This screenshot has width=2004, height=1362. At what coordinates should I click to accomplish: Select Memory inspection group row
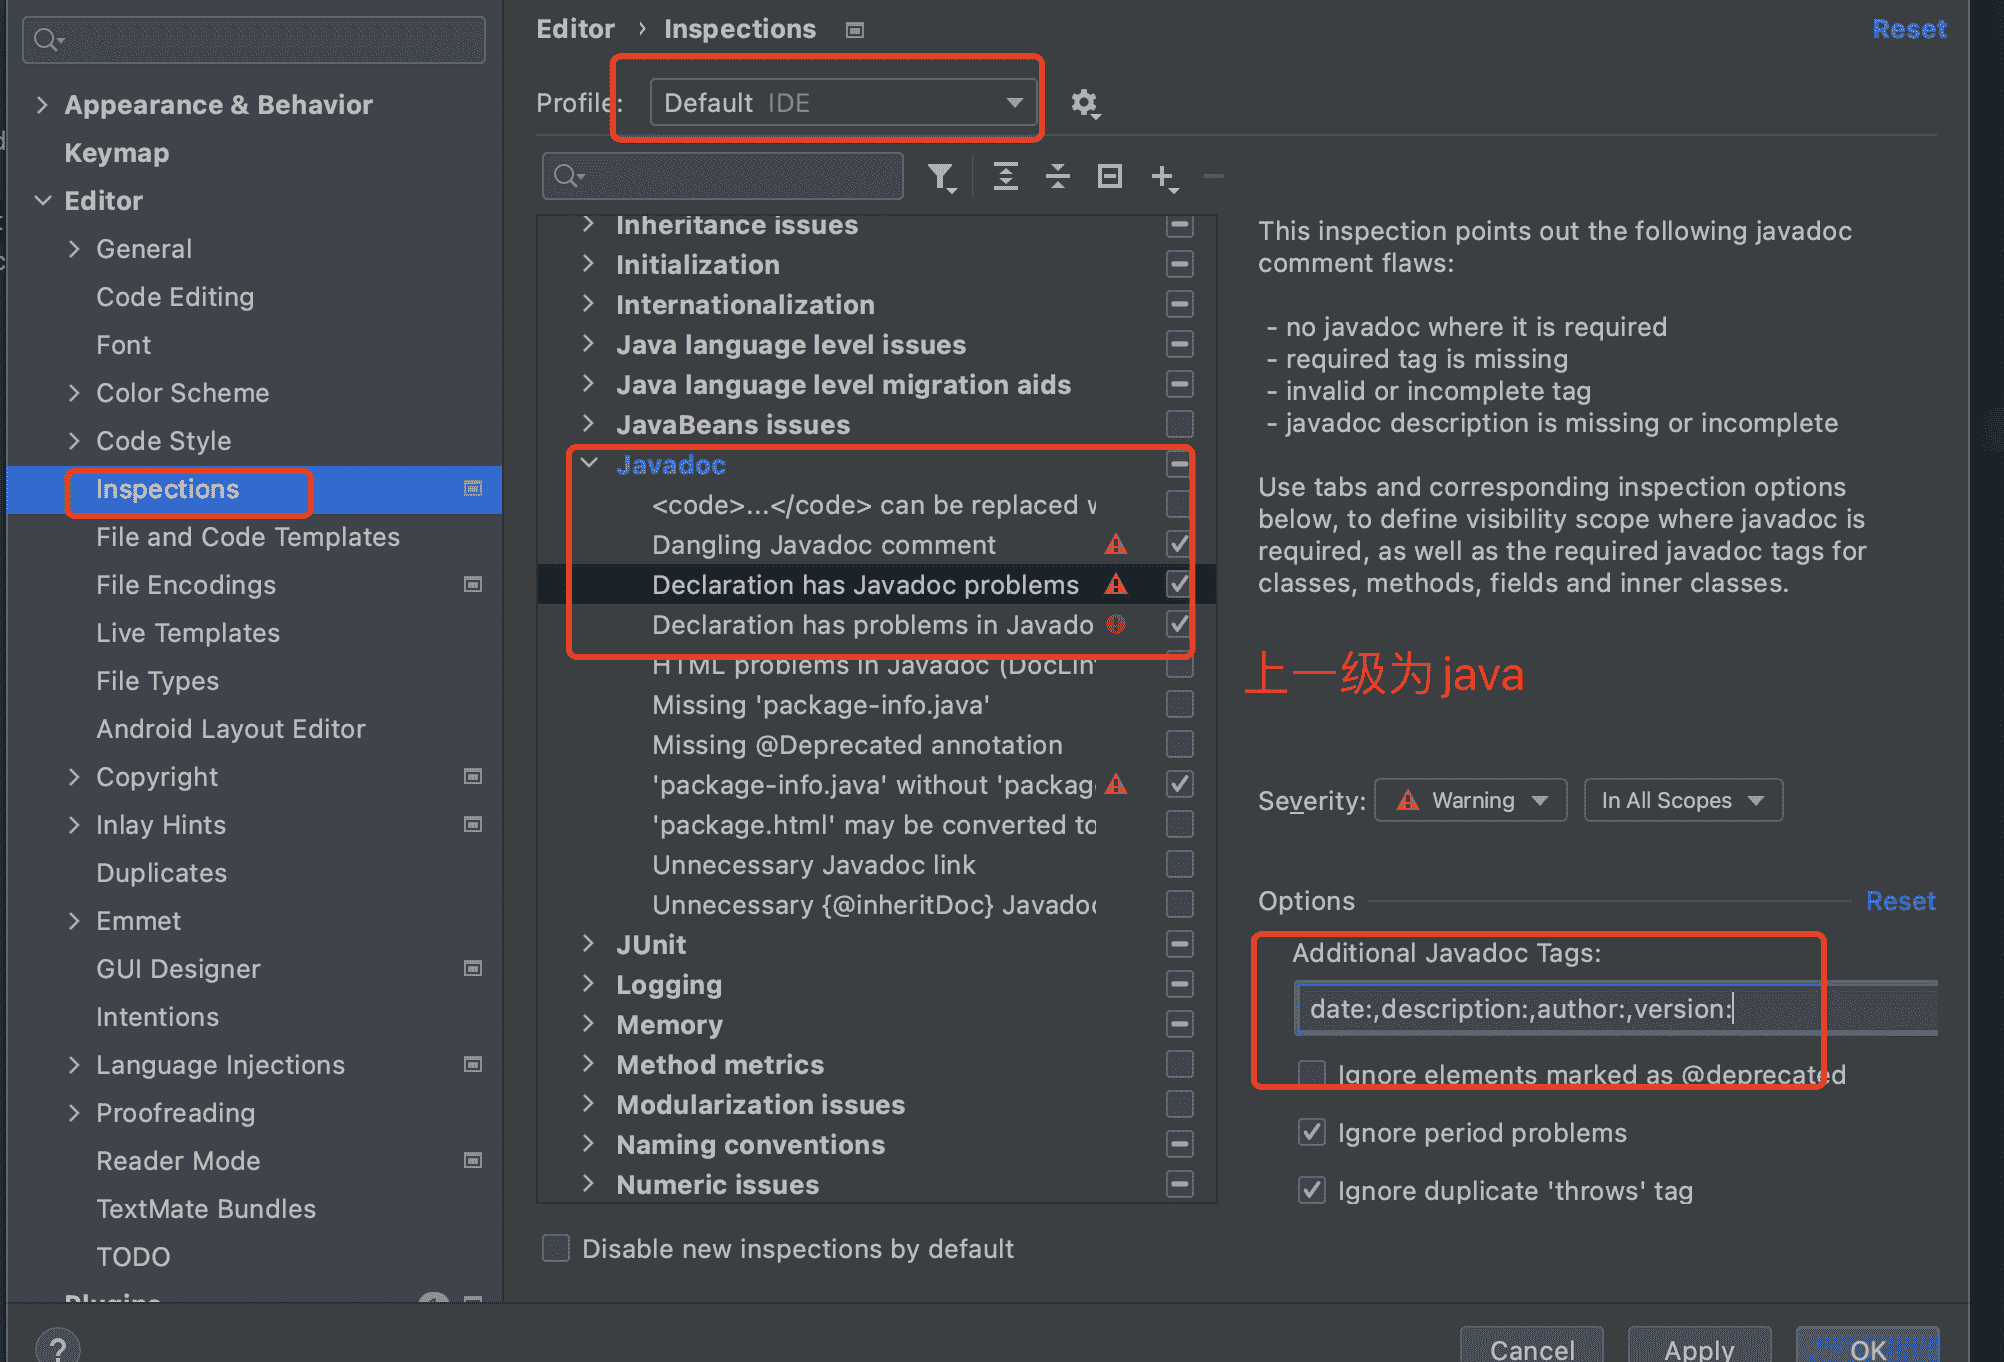coord(875,1024)
